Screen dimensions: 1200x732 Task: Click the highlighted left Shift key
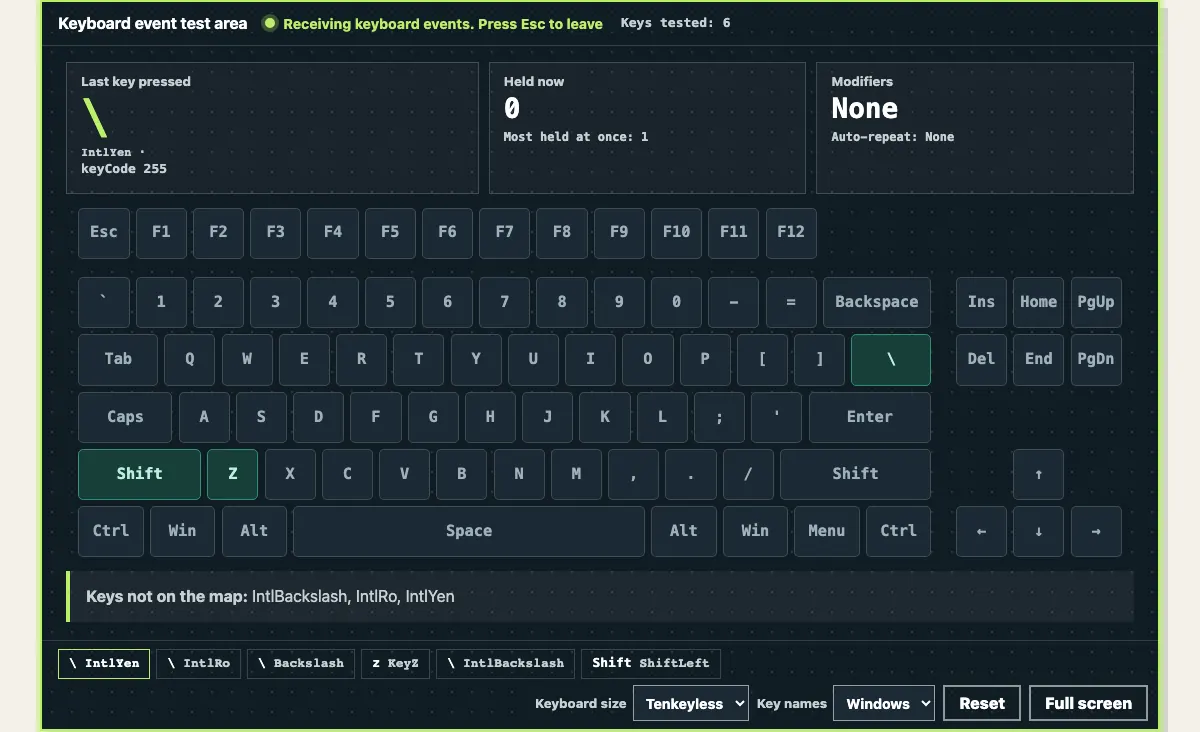click(x=139, y=474)
